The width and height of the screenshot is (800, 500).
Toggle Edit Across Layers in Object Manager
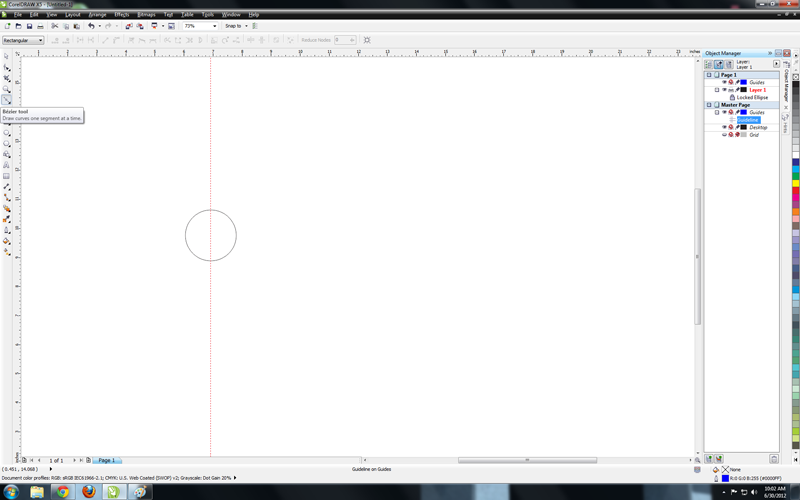coord(718,64)
